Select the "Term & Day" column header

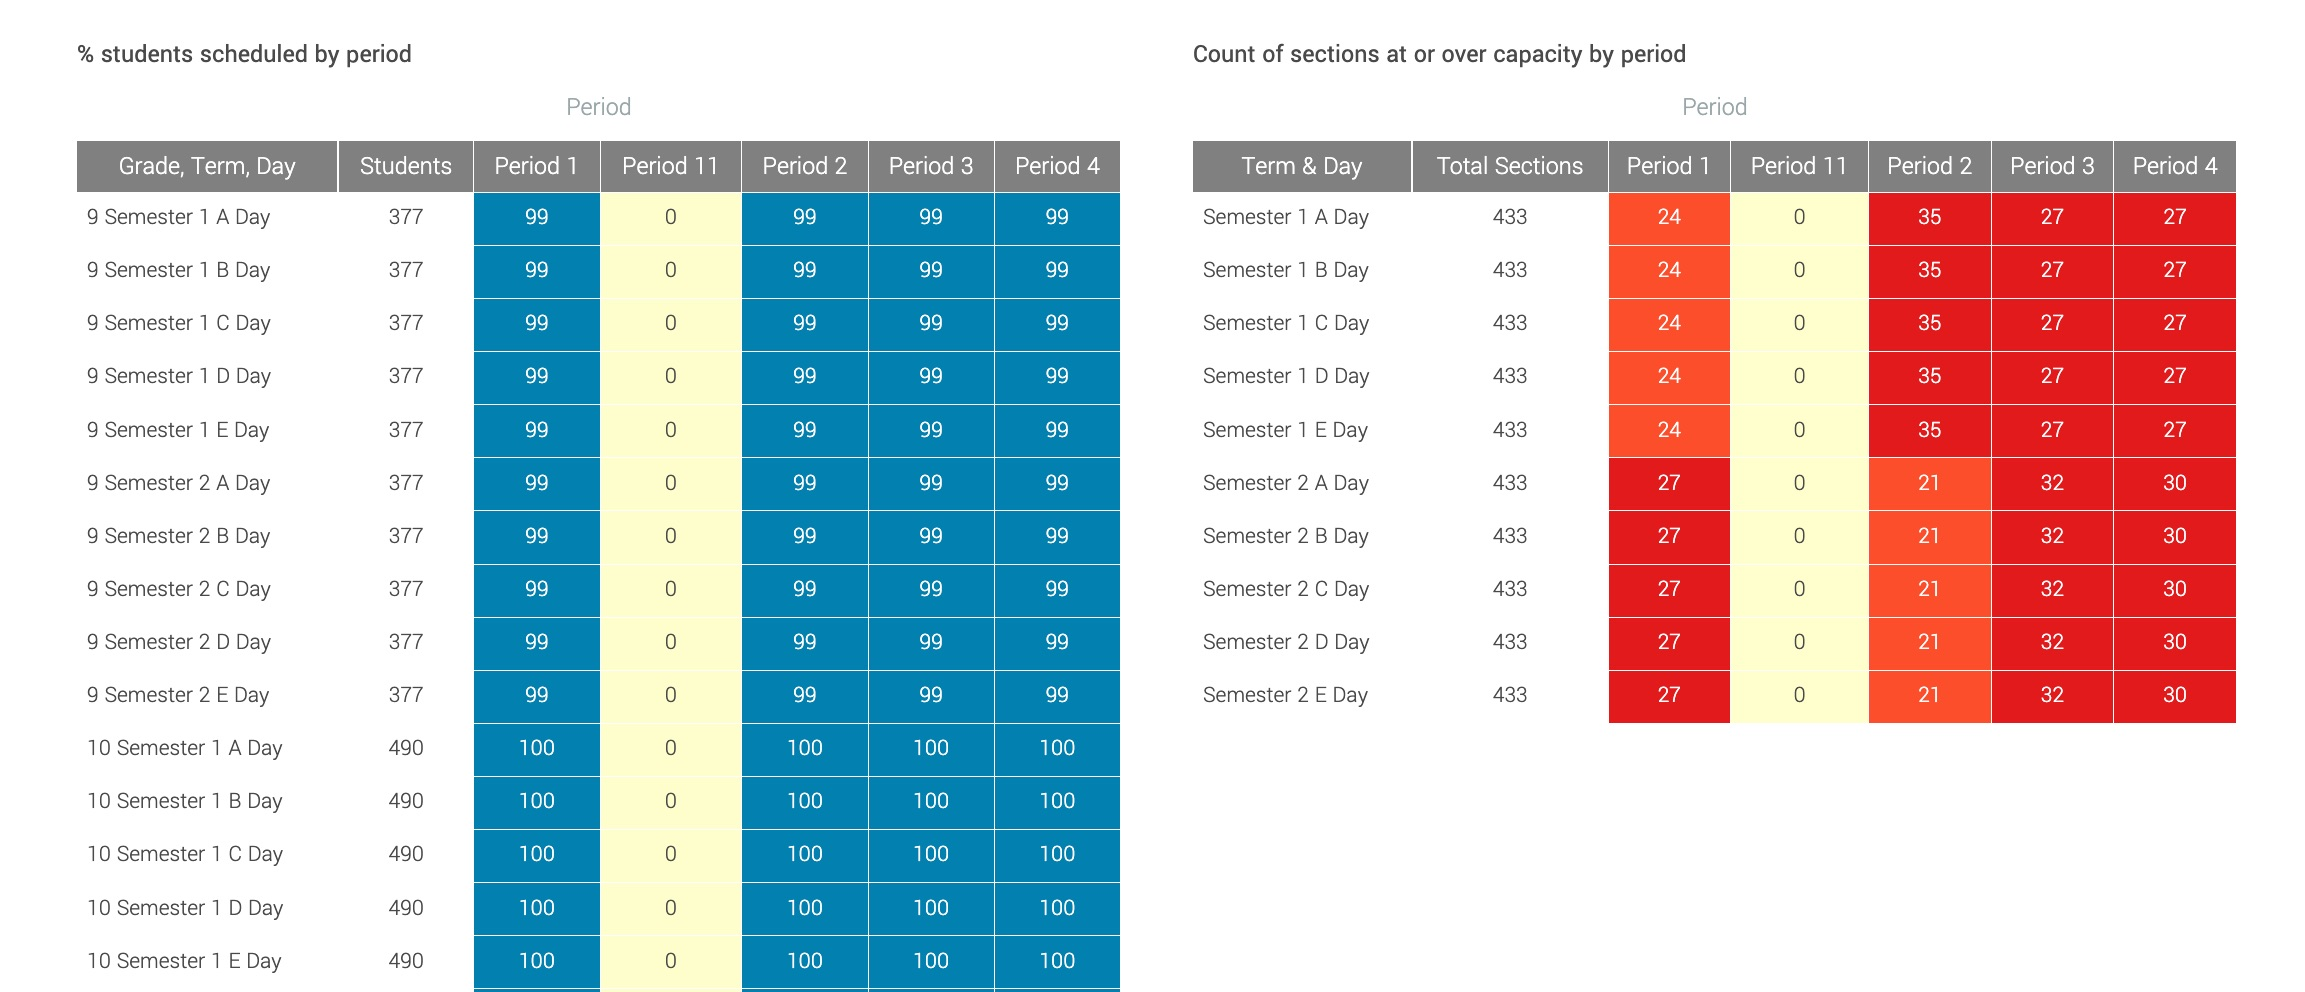[x=1301, y=166]
